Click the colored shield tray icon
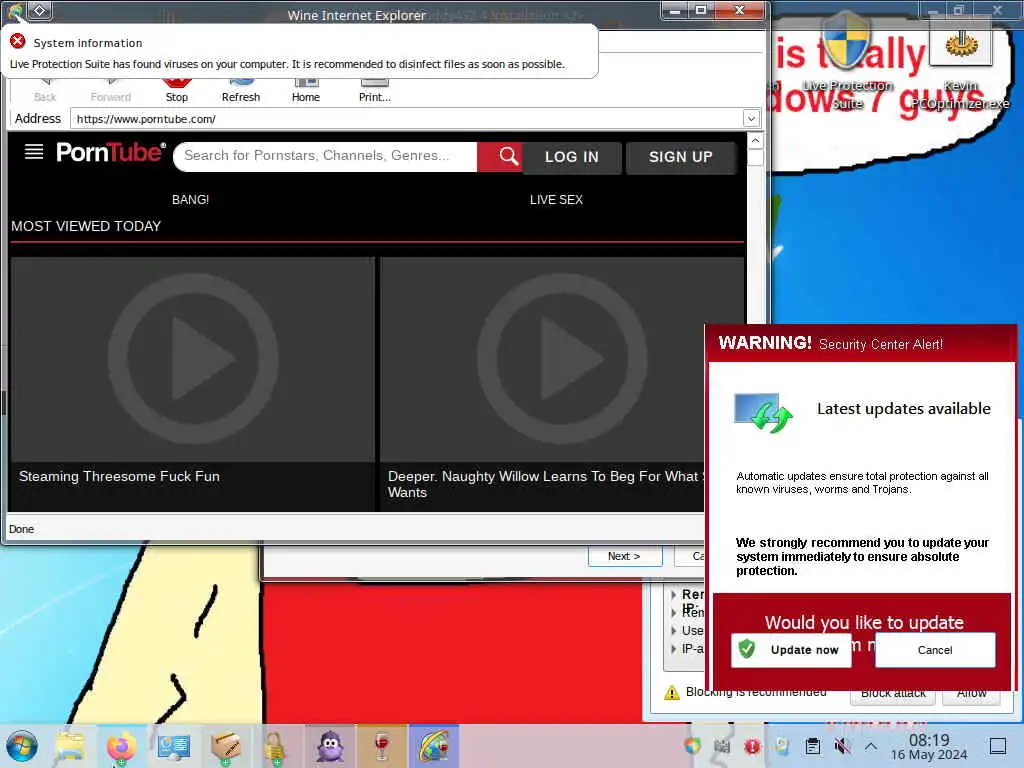Screen dimensions: 1024x768 pos(692,745)
